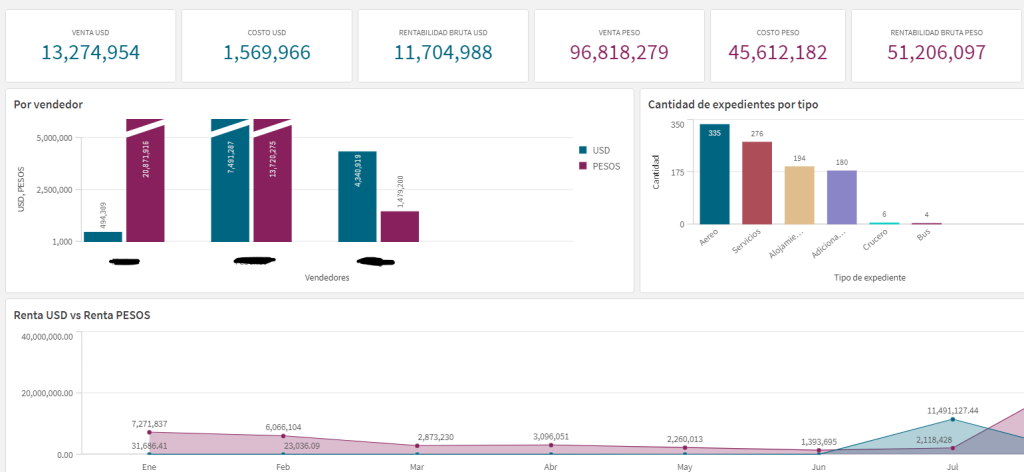Click the Abr month label

(551, 467)
